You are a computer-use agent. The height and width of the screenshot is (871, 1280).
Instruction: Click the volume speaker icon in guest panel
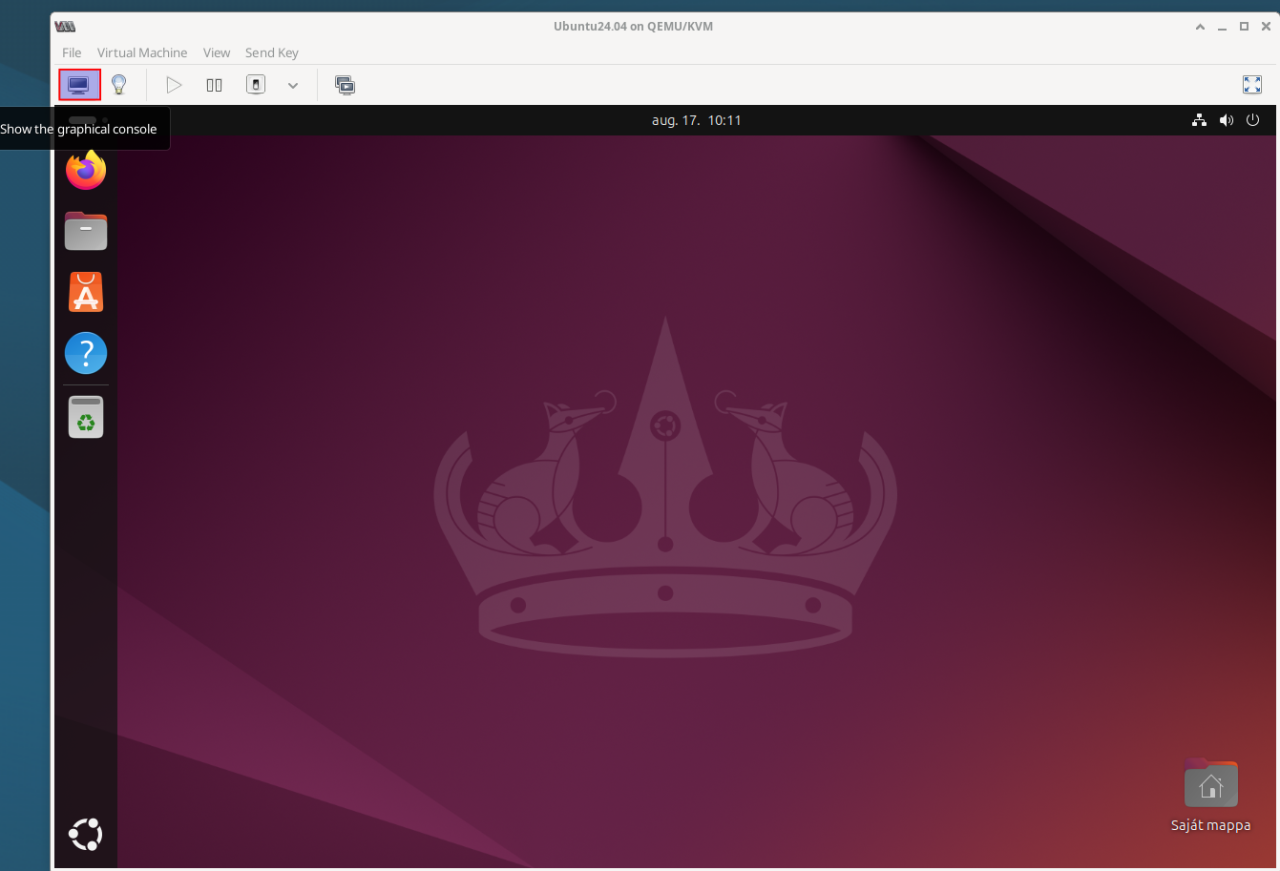(1226, 120)
